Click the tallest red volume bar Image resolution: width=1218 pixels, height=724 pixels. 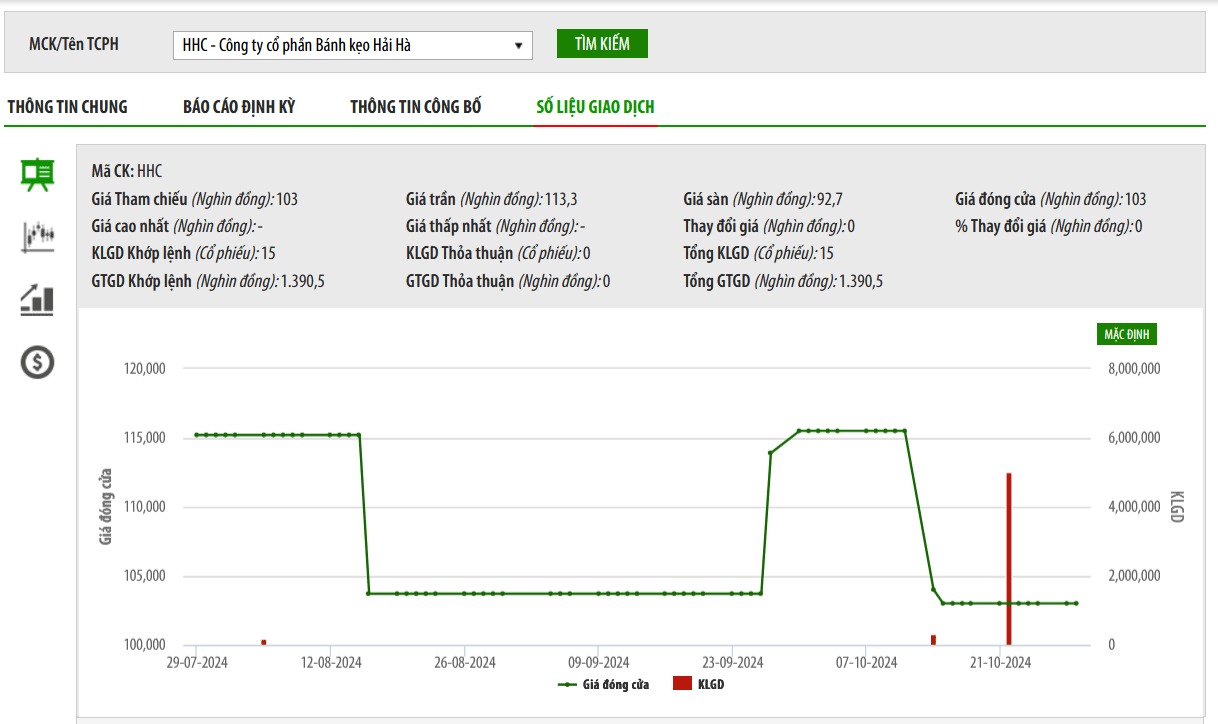1009,558
